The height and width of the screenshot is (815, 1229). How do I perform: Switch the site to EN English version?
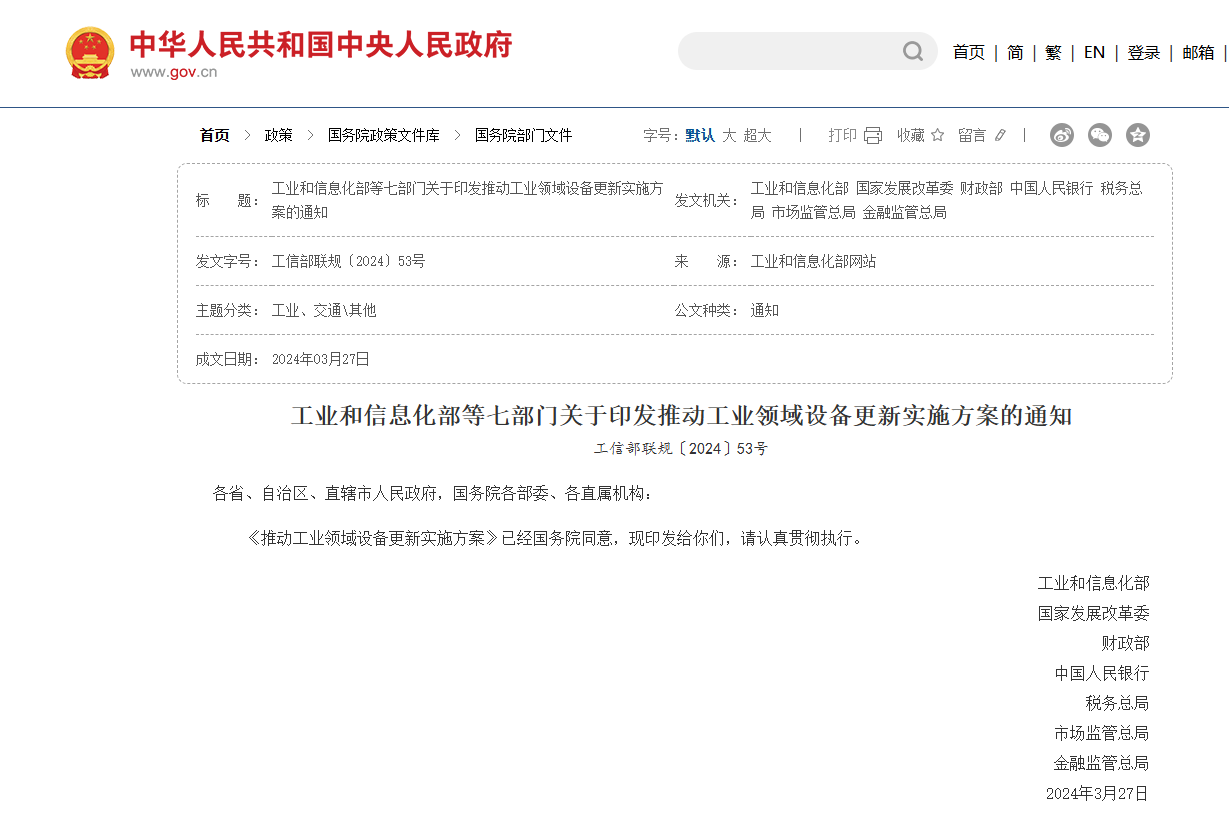1094,52
